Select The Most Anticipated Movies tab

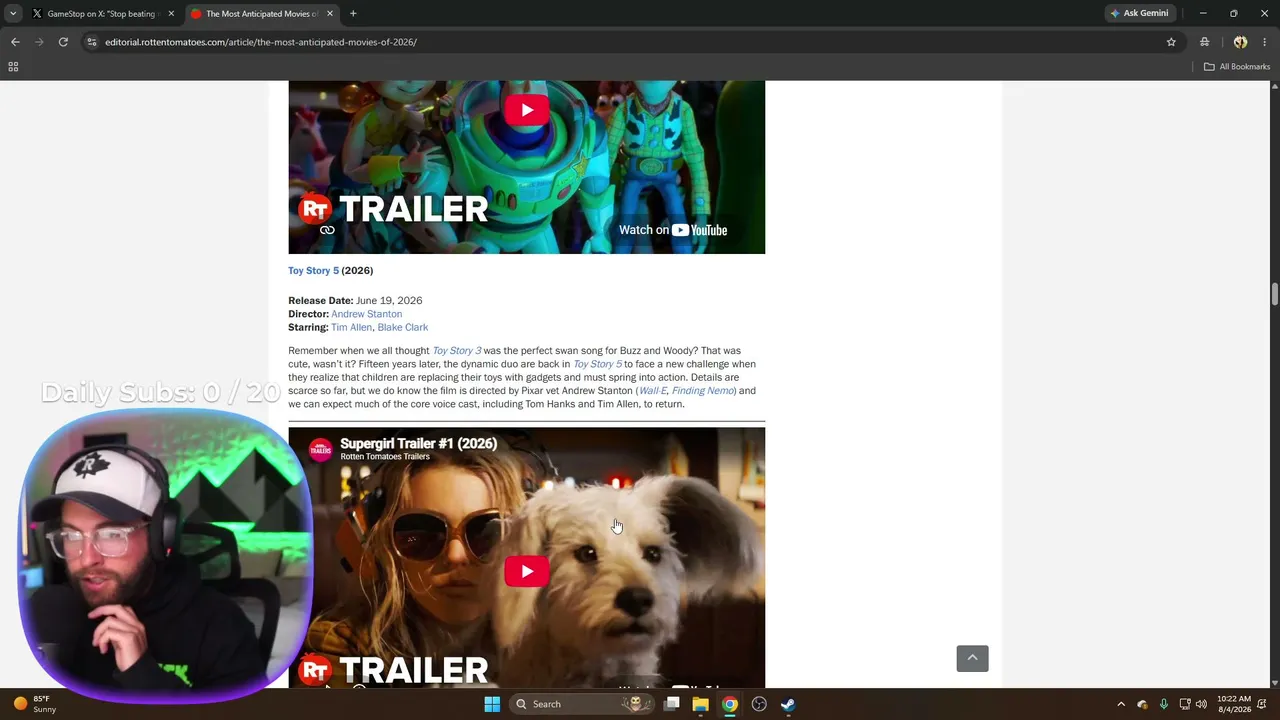click(262, 14)
